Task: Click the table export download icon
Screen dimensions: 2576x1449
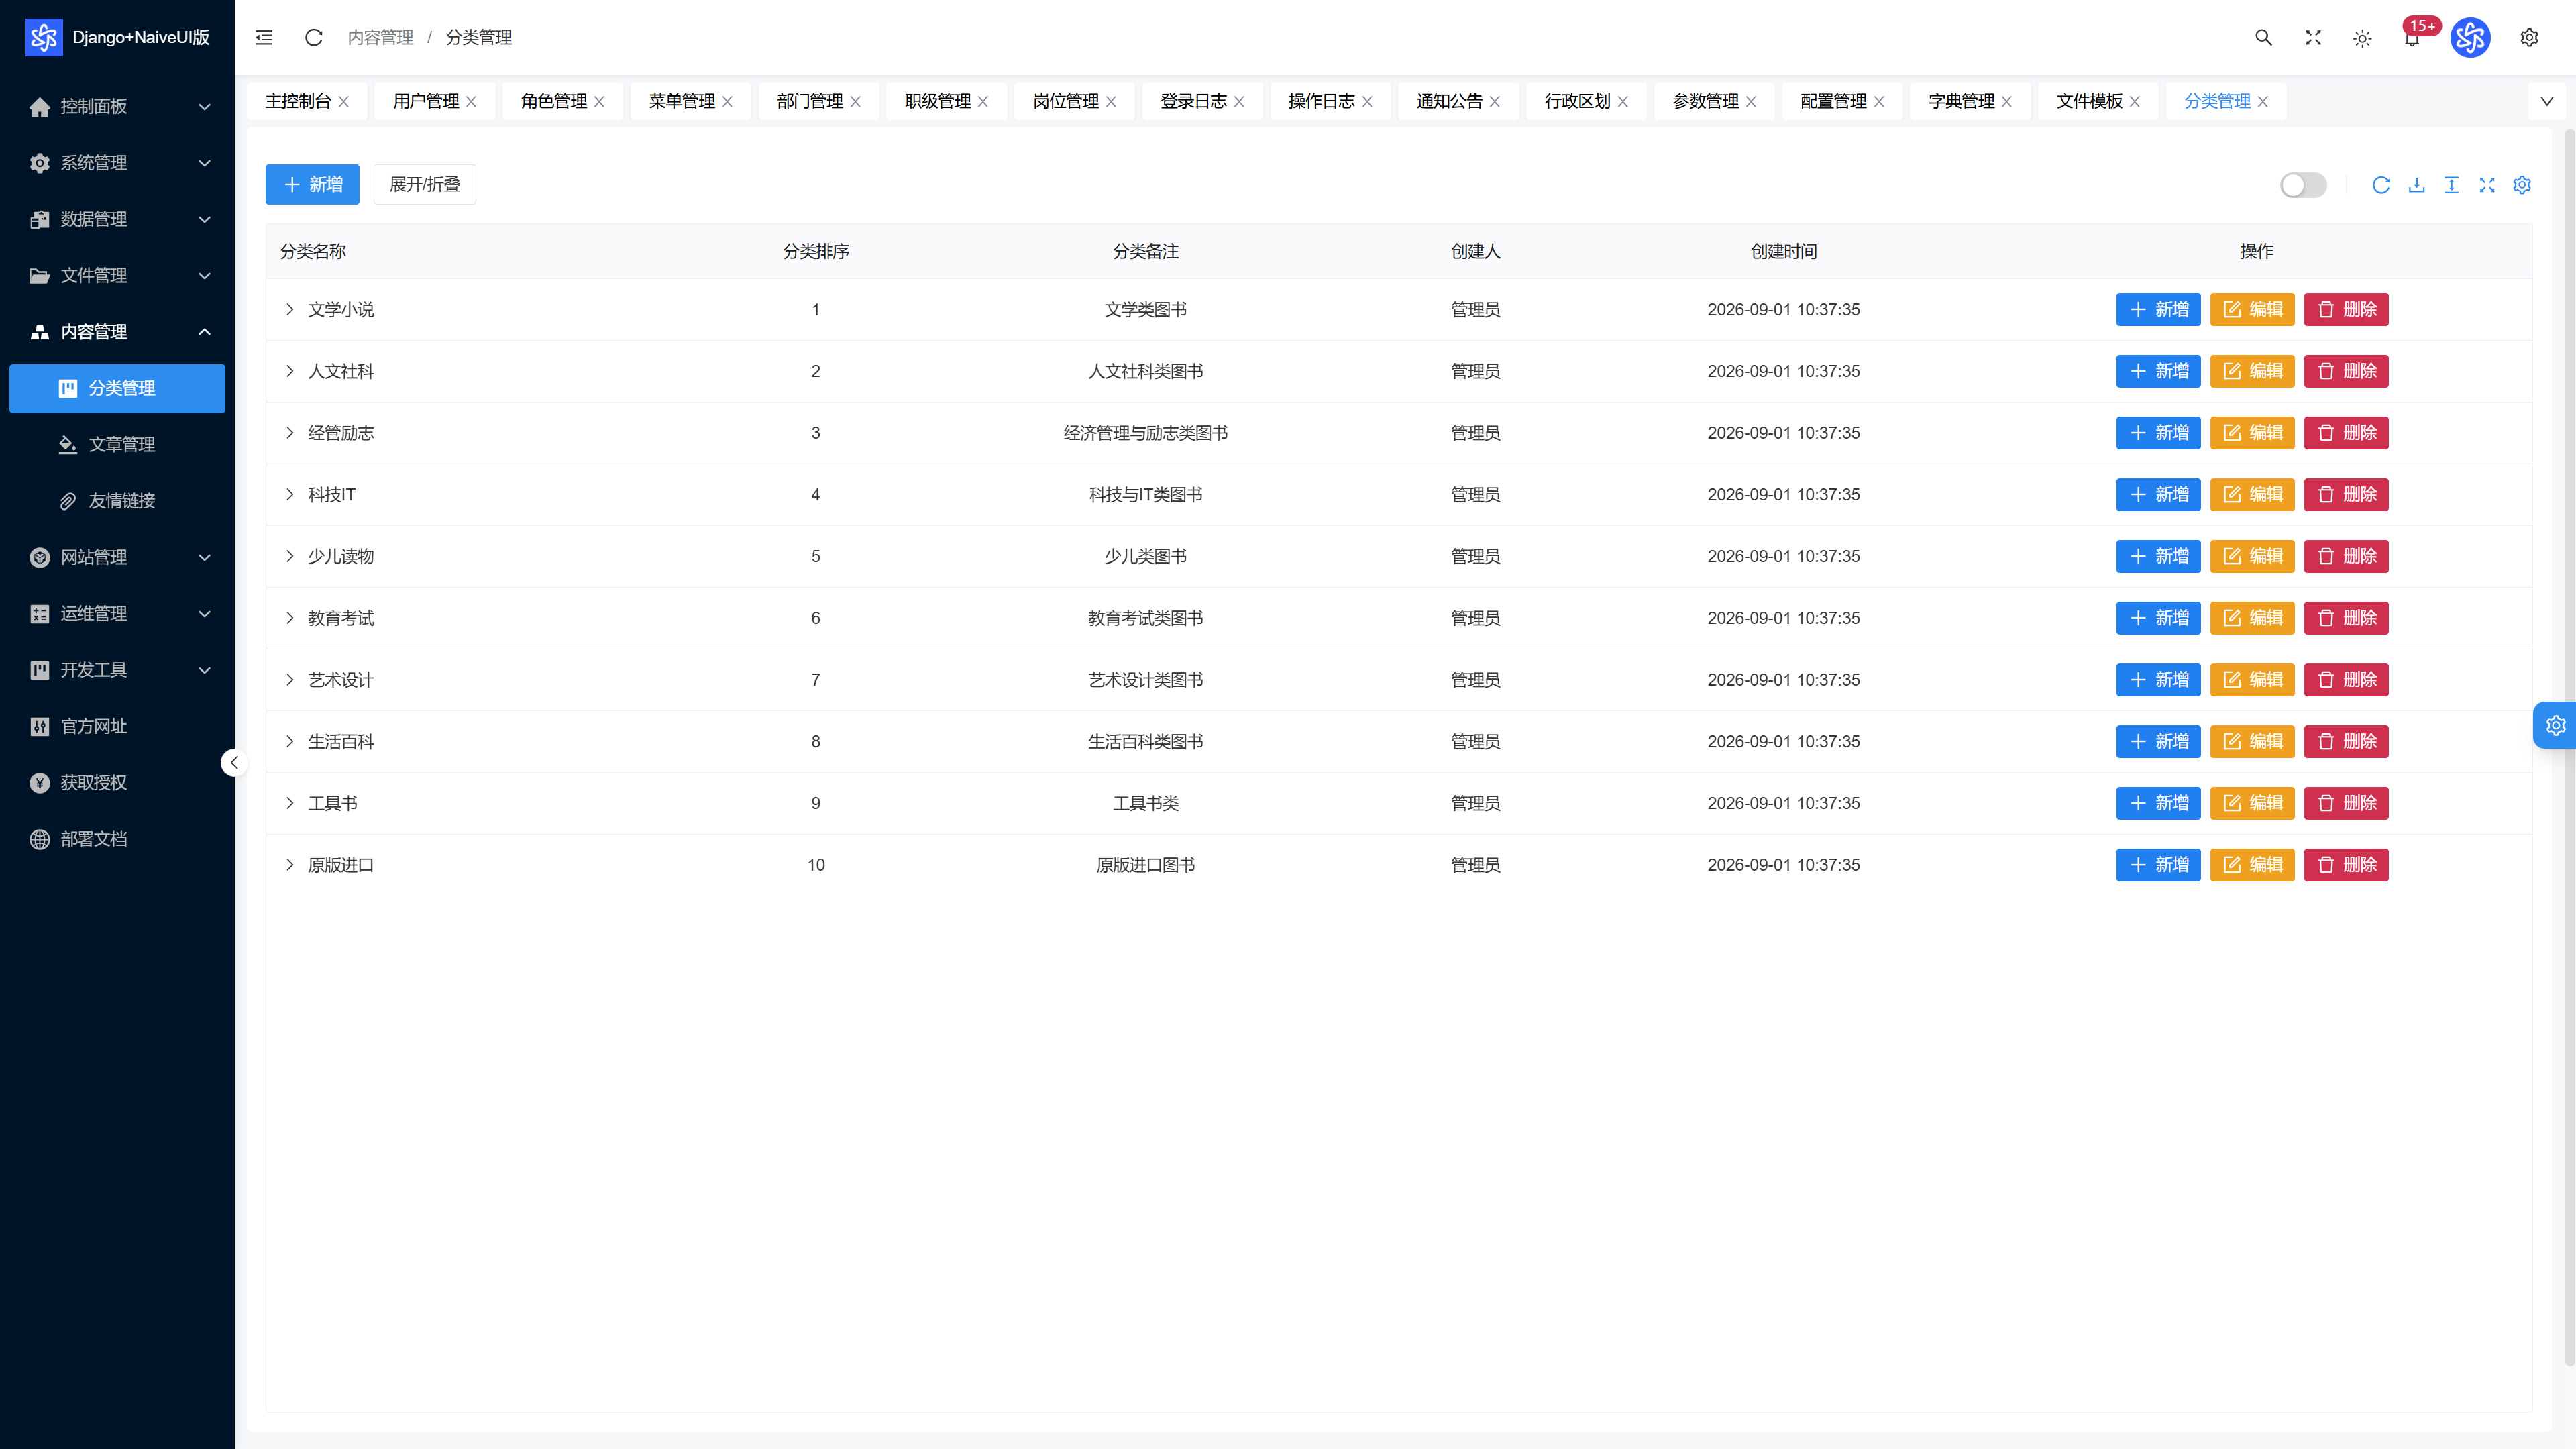Action: pos(2416,185)
